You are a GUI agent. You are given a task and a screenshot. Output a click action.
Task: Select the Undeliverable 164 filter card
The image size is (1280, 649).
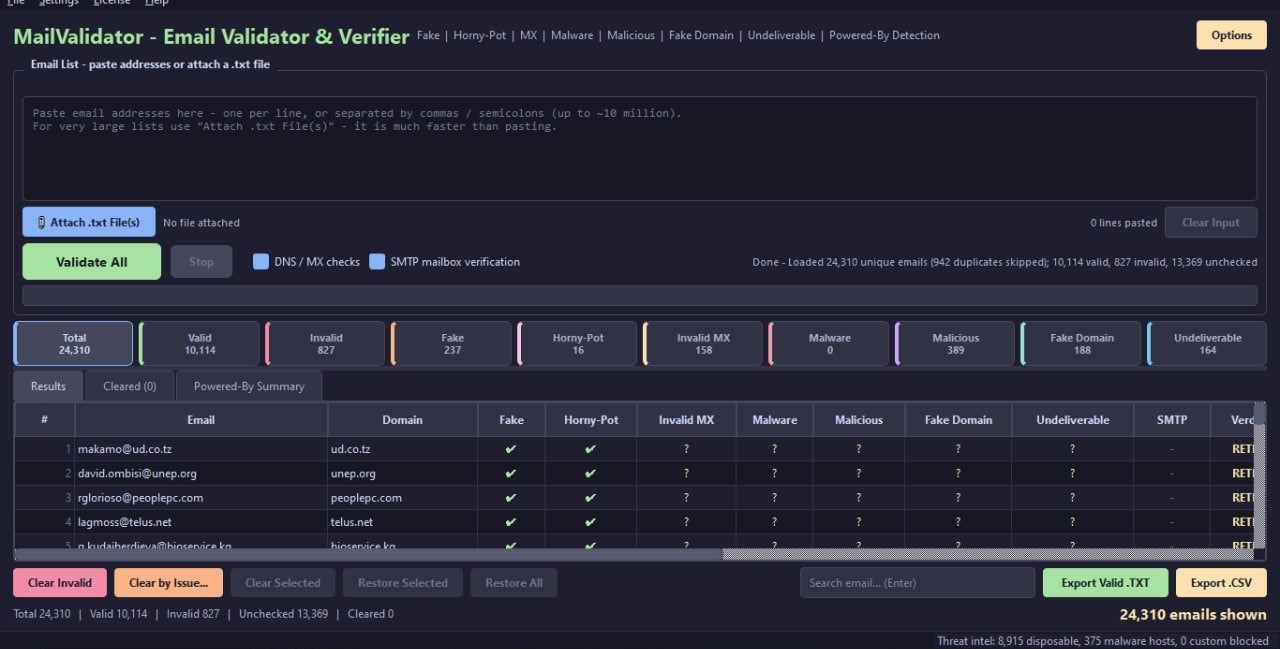[x=1207, y=344]
